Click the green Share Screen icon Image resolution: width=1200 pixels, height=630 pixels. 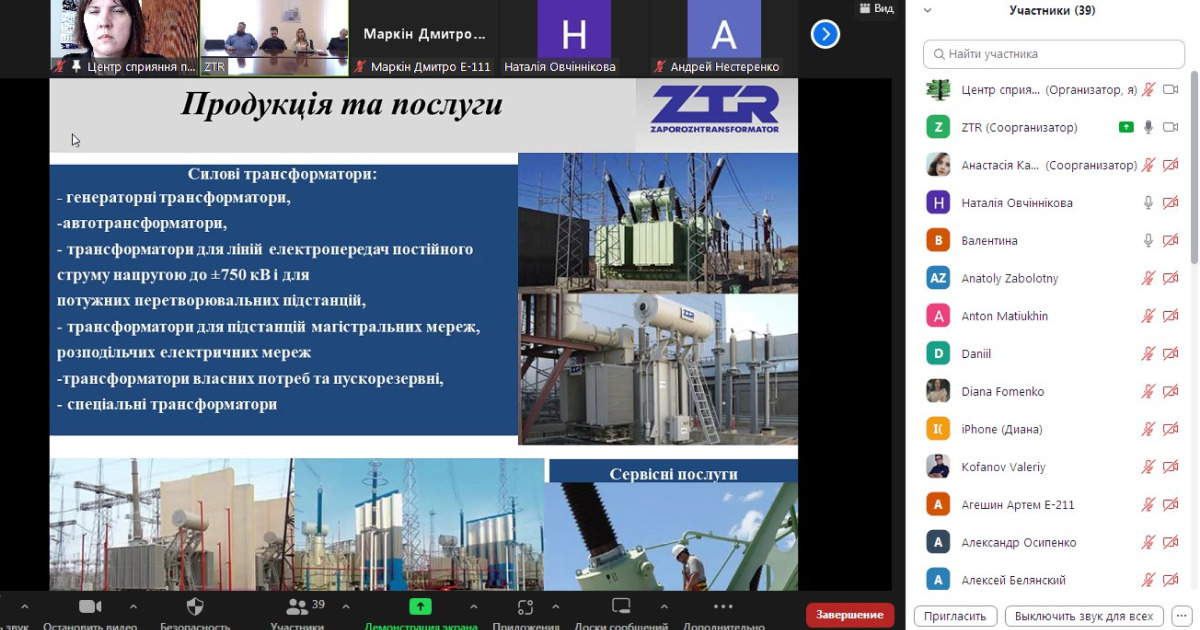[x=420, y=607]
